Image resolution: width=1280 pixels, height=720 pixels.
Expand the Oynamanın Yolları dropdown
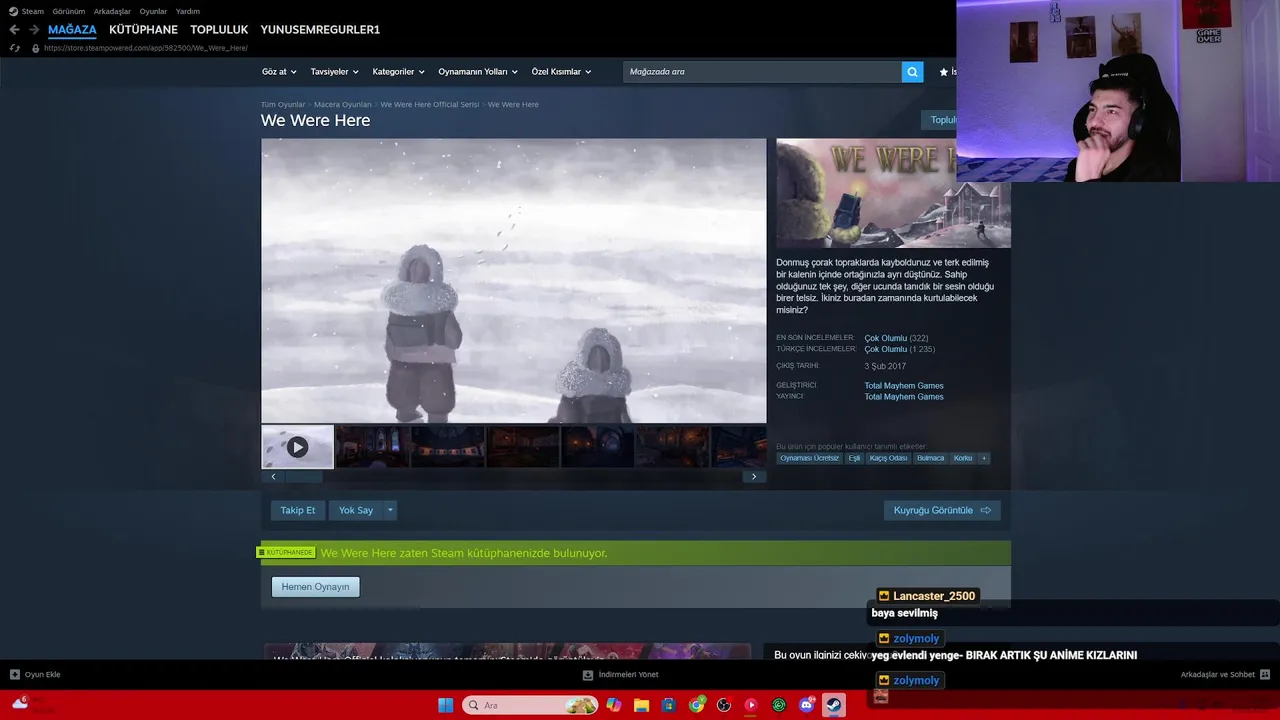click(x=478, y=72)
